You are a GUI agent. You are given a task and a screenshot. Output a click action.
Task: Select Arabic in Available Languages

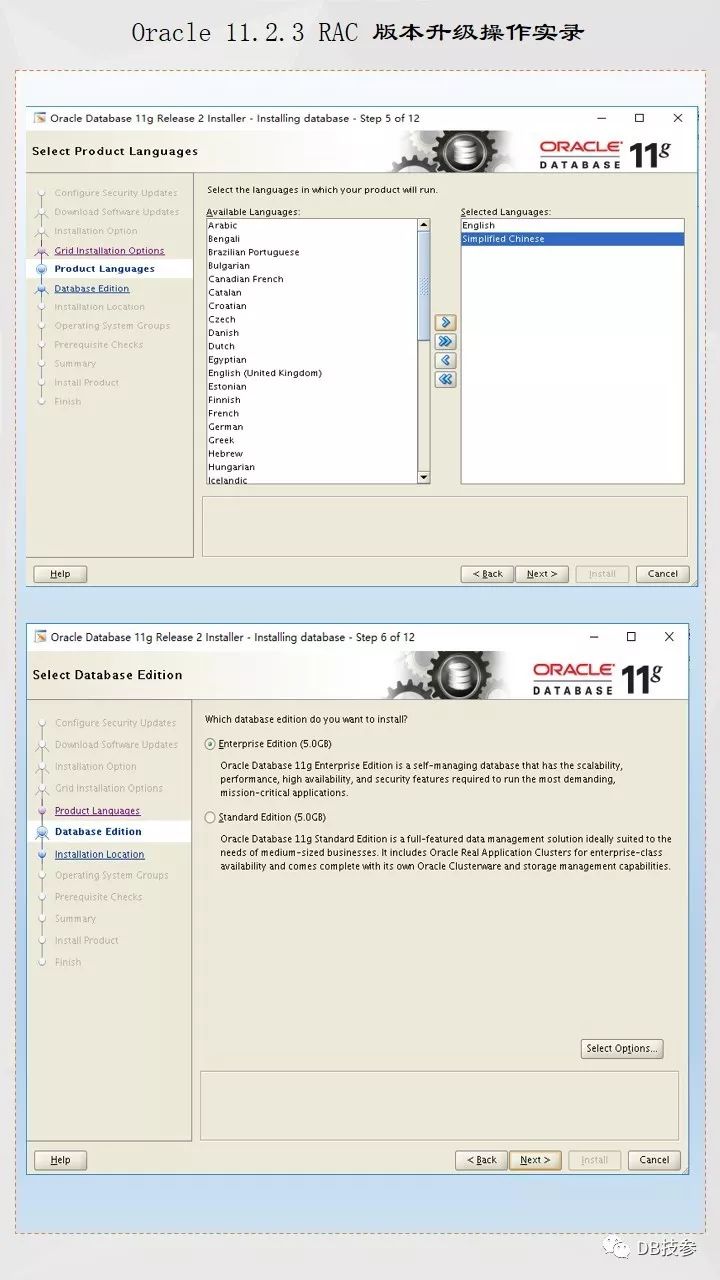tap(223, 226)
